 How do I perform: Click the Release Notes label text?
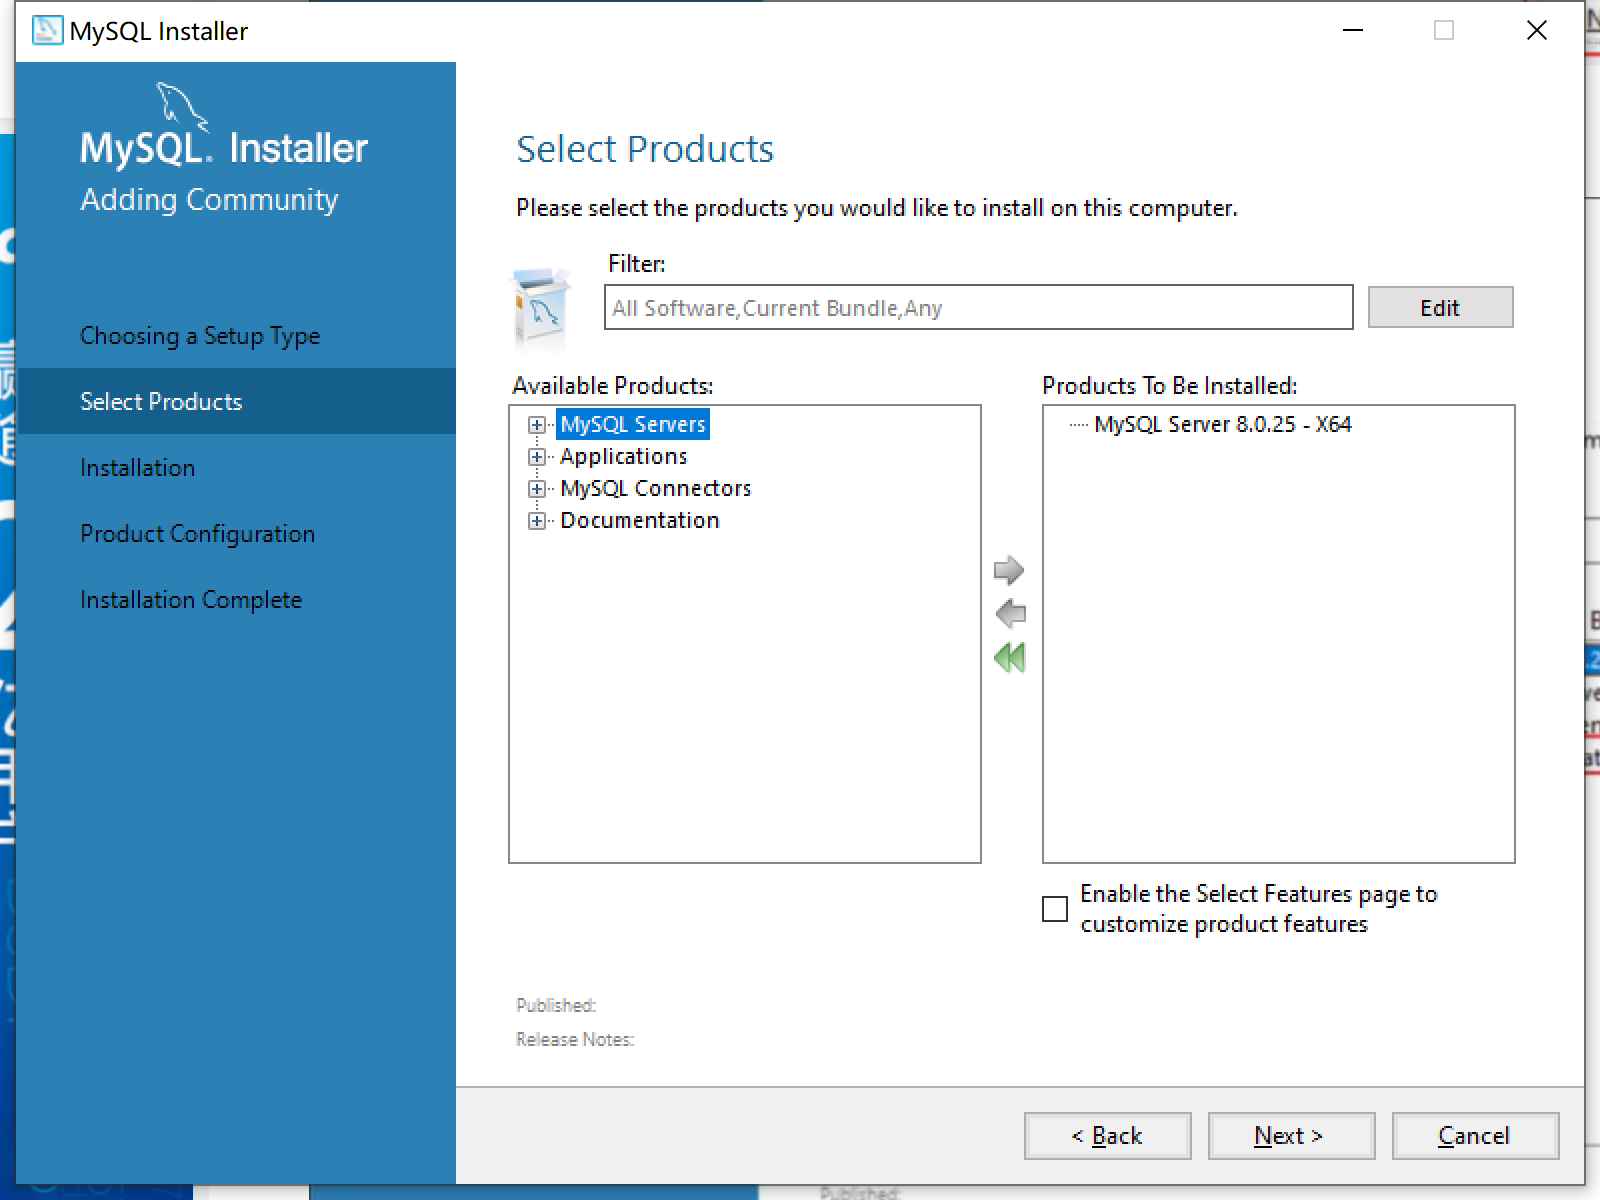(575, 1039)
